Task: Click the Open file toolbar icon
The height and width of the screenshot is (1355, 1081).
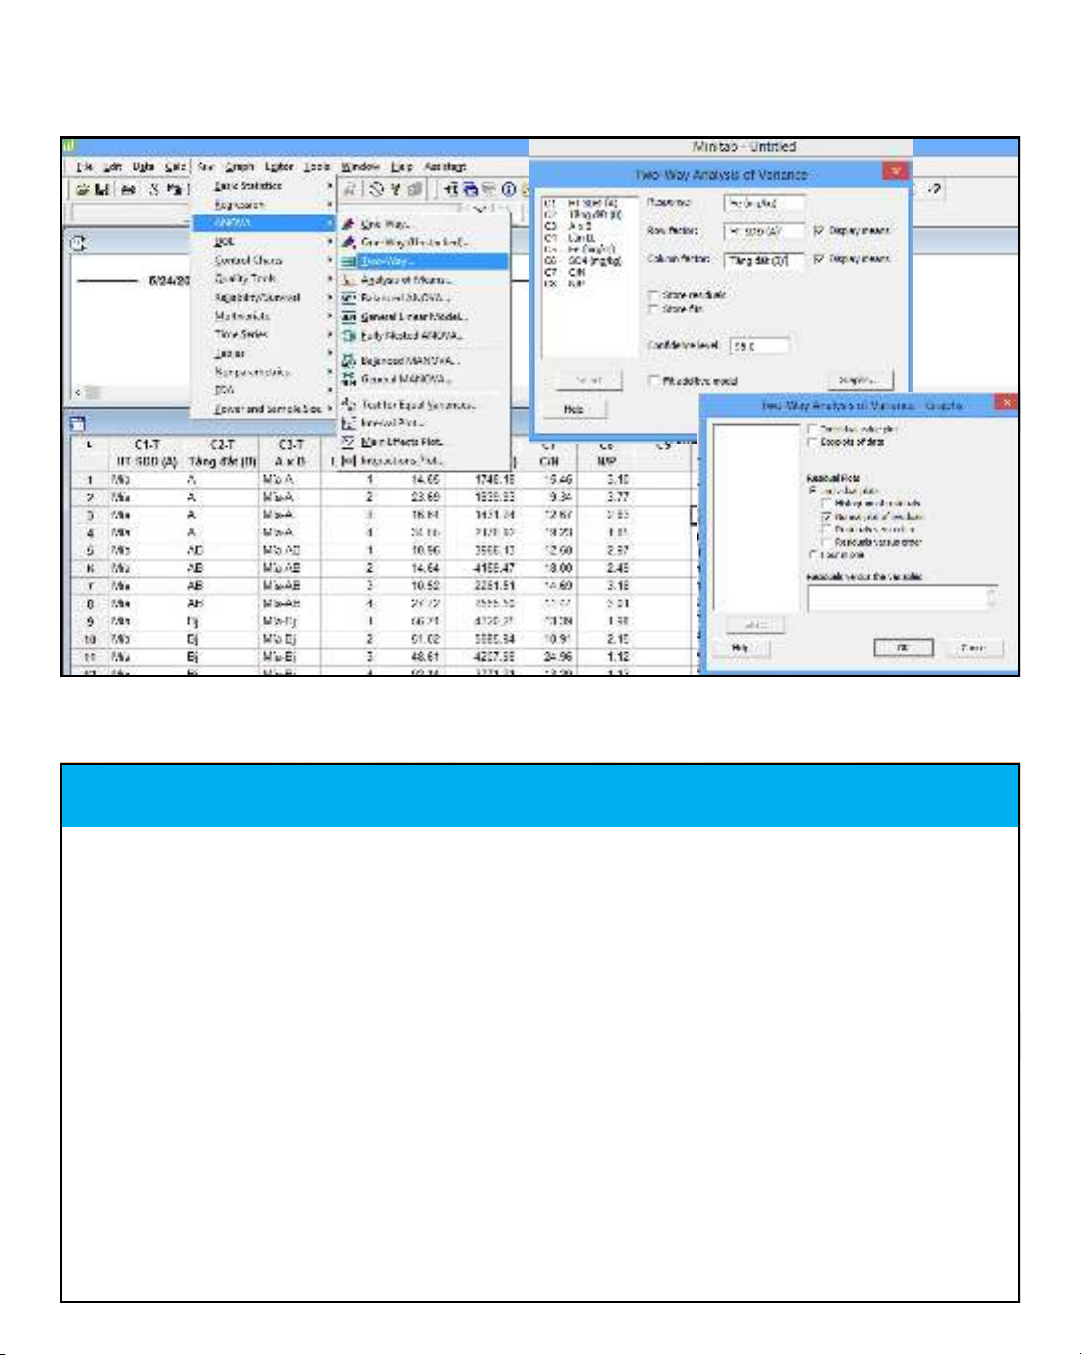Action: point(84,189)
